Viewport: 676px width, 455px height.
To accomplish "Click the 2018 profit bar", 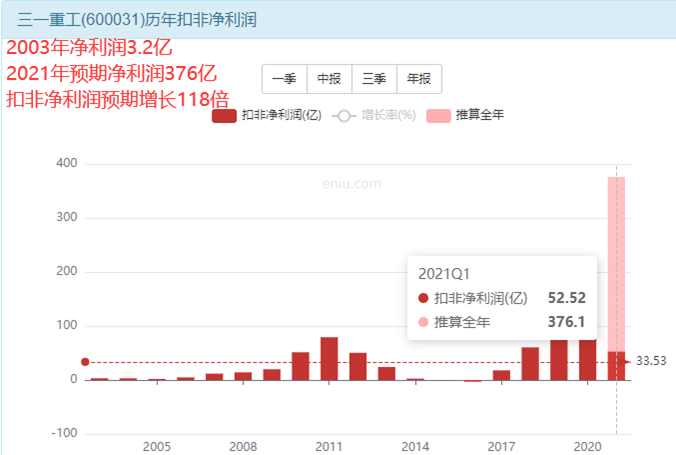I will (530, 364).
